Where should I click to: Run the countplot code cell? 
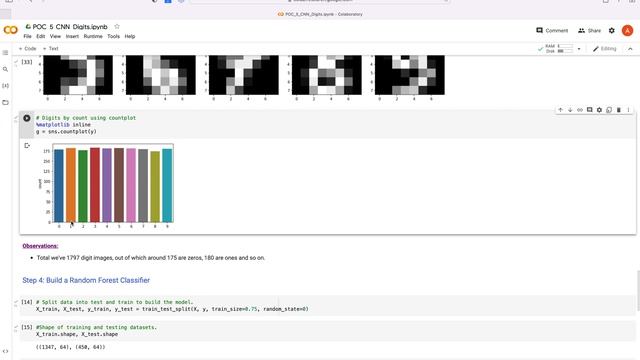pyautogui.click(x=27, y=118)
